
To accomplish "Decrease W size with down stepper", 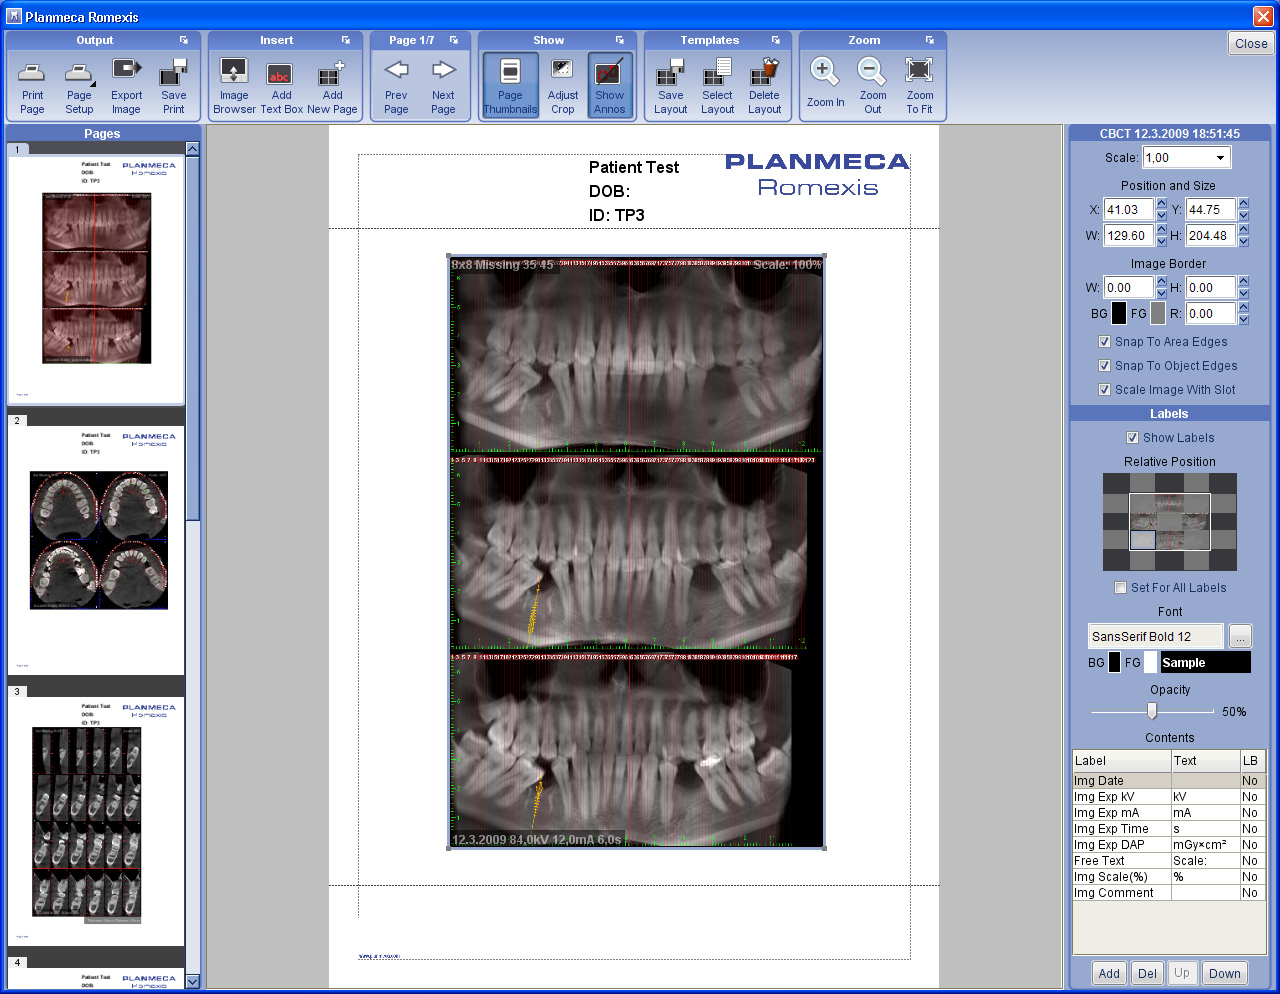I will (x=1161, y=242).
